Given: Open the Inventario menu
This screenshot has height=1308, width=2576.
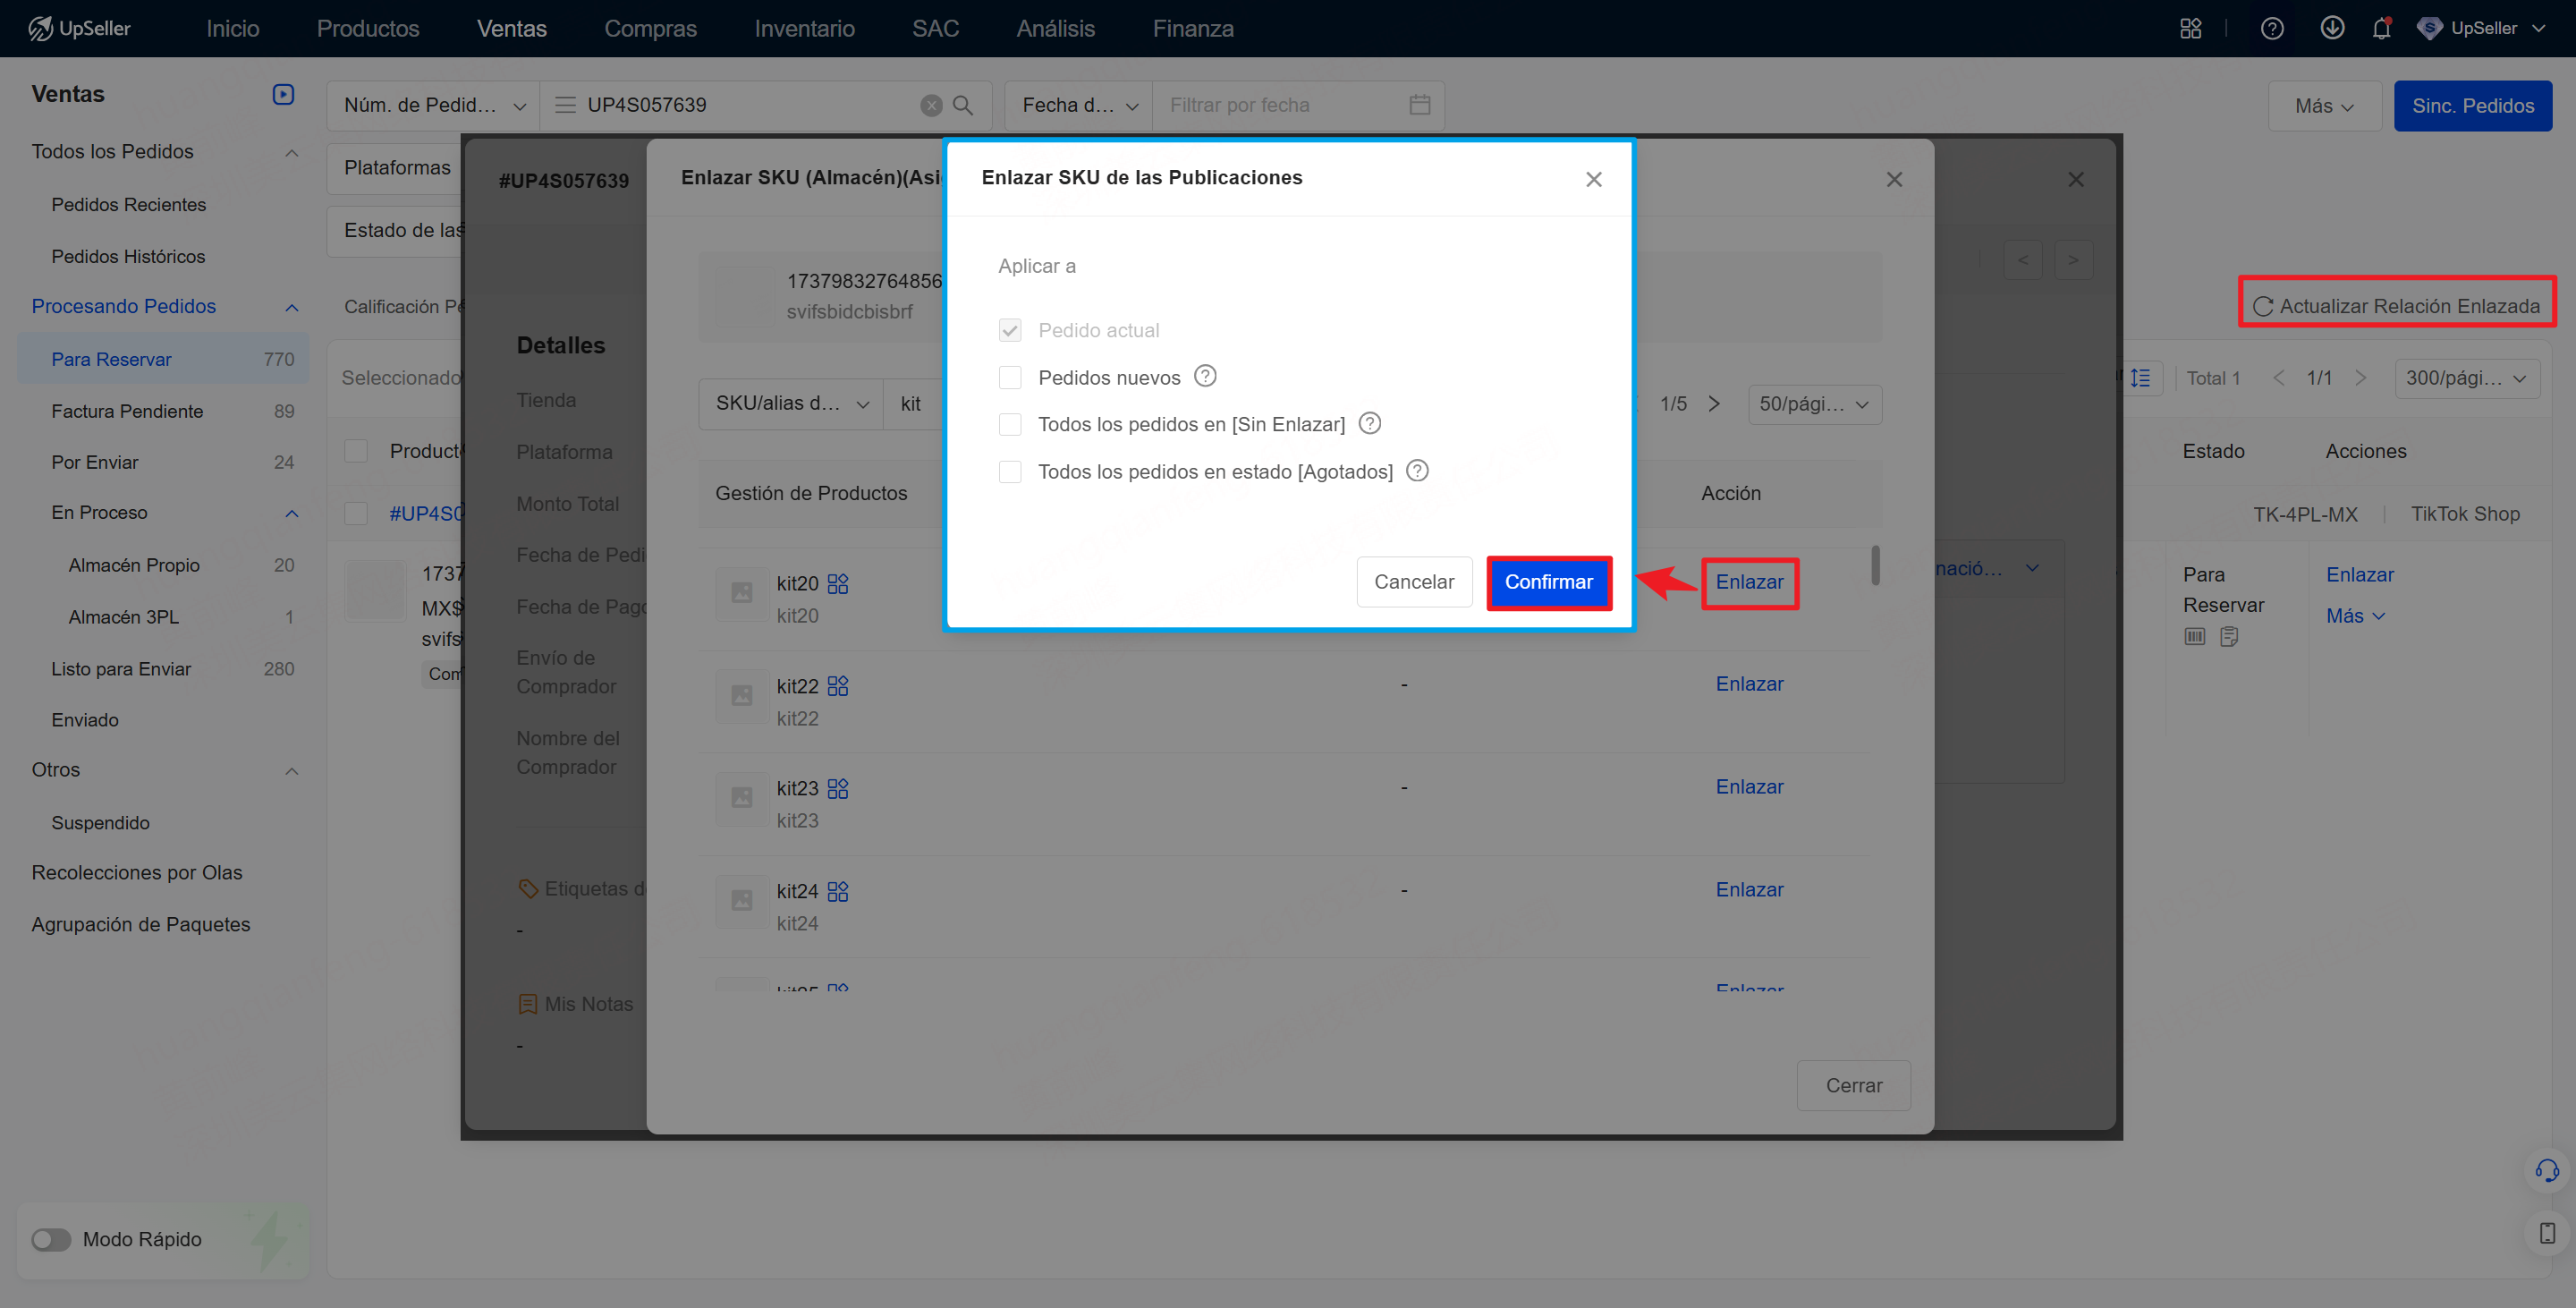Looking at the screenshot, I should point(804,28).
